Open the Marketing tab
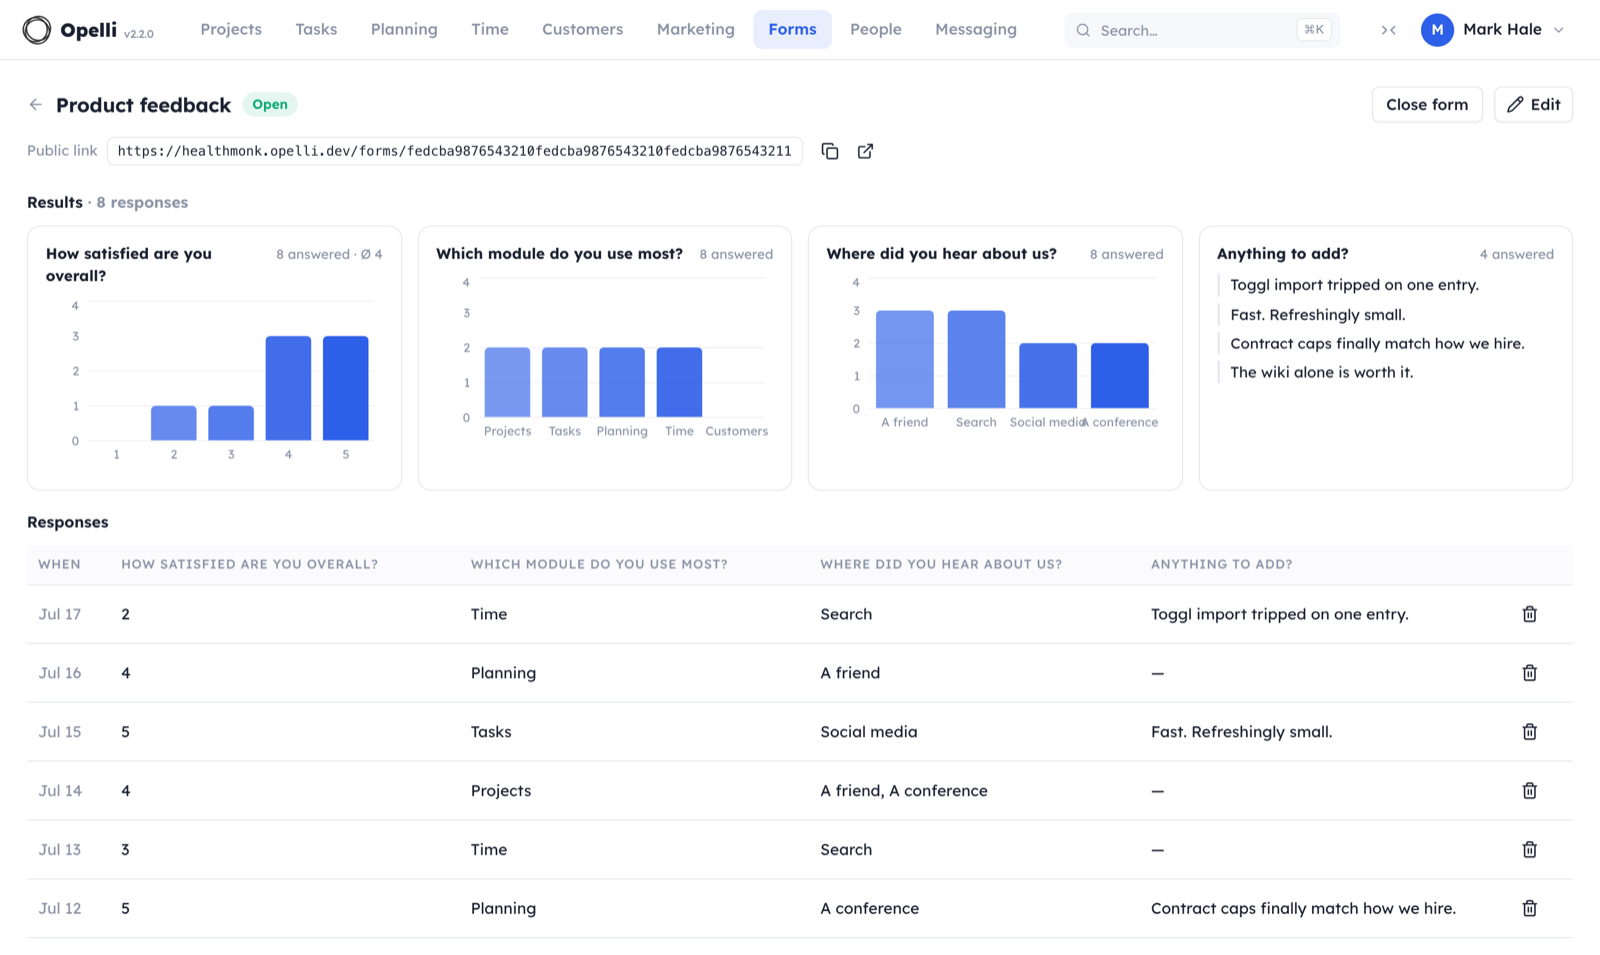Viewport: 1600px width, 955px height. (696, 30)
